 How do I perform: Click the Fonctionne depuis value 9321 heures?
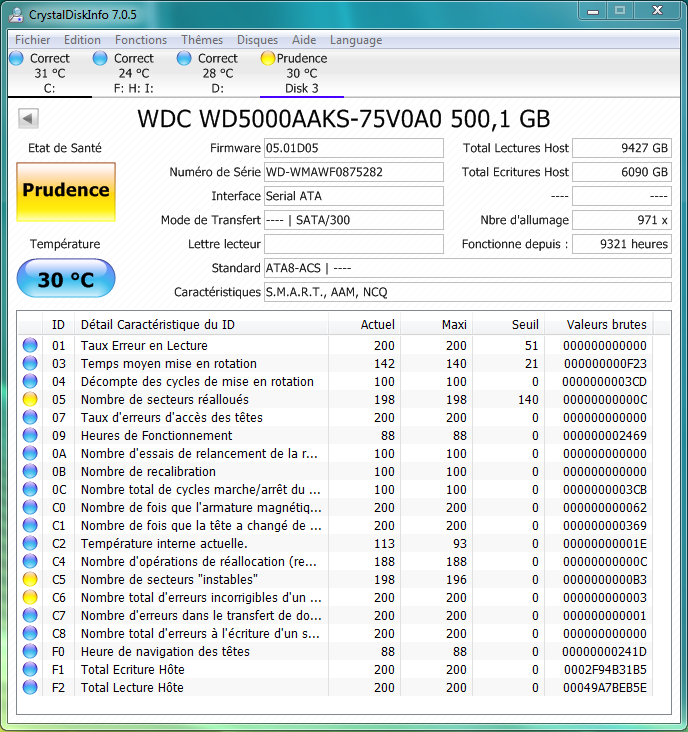622,244
